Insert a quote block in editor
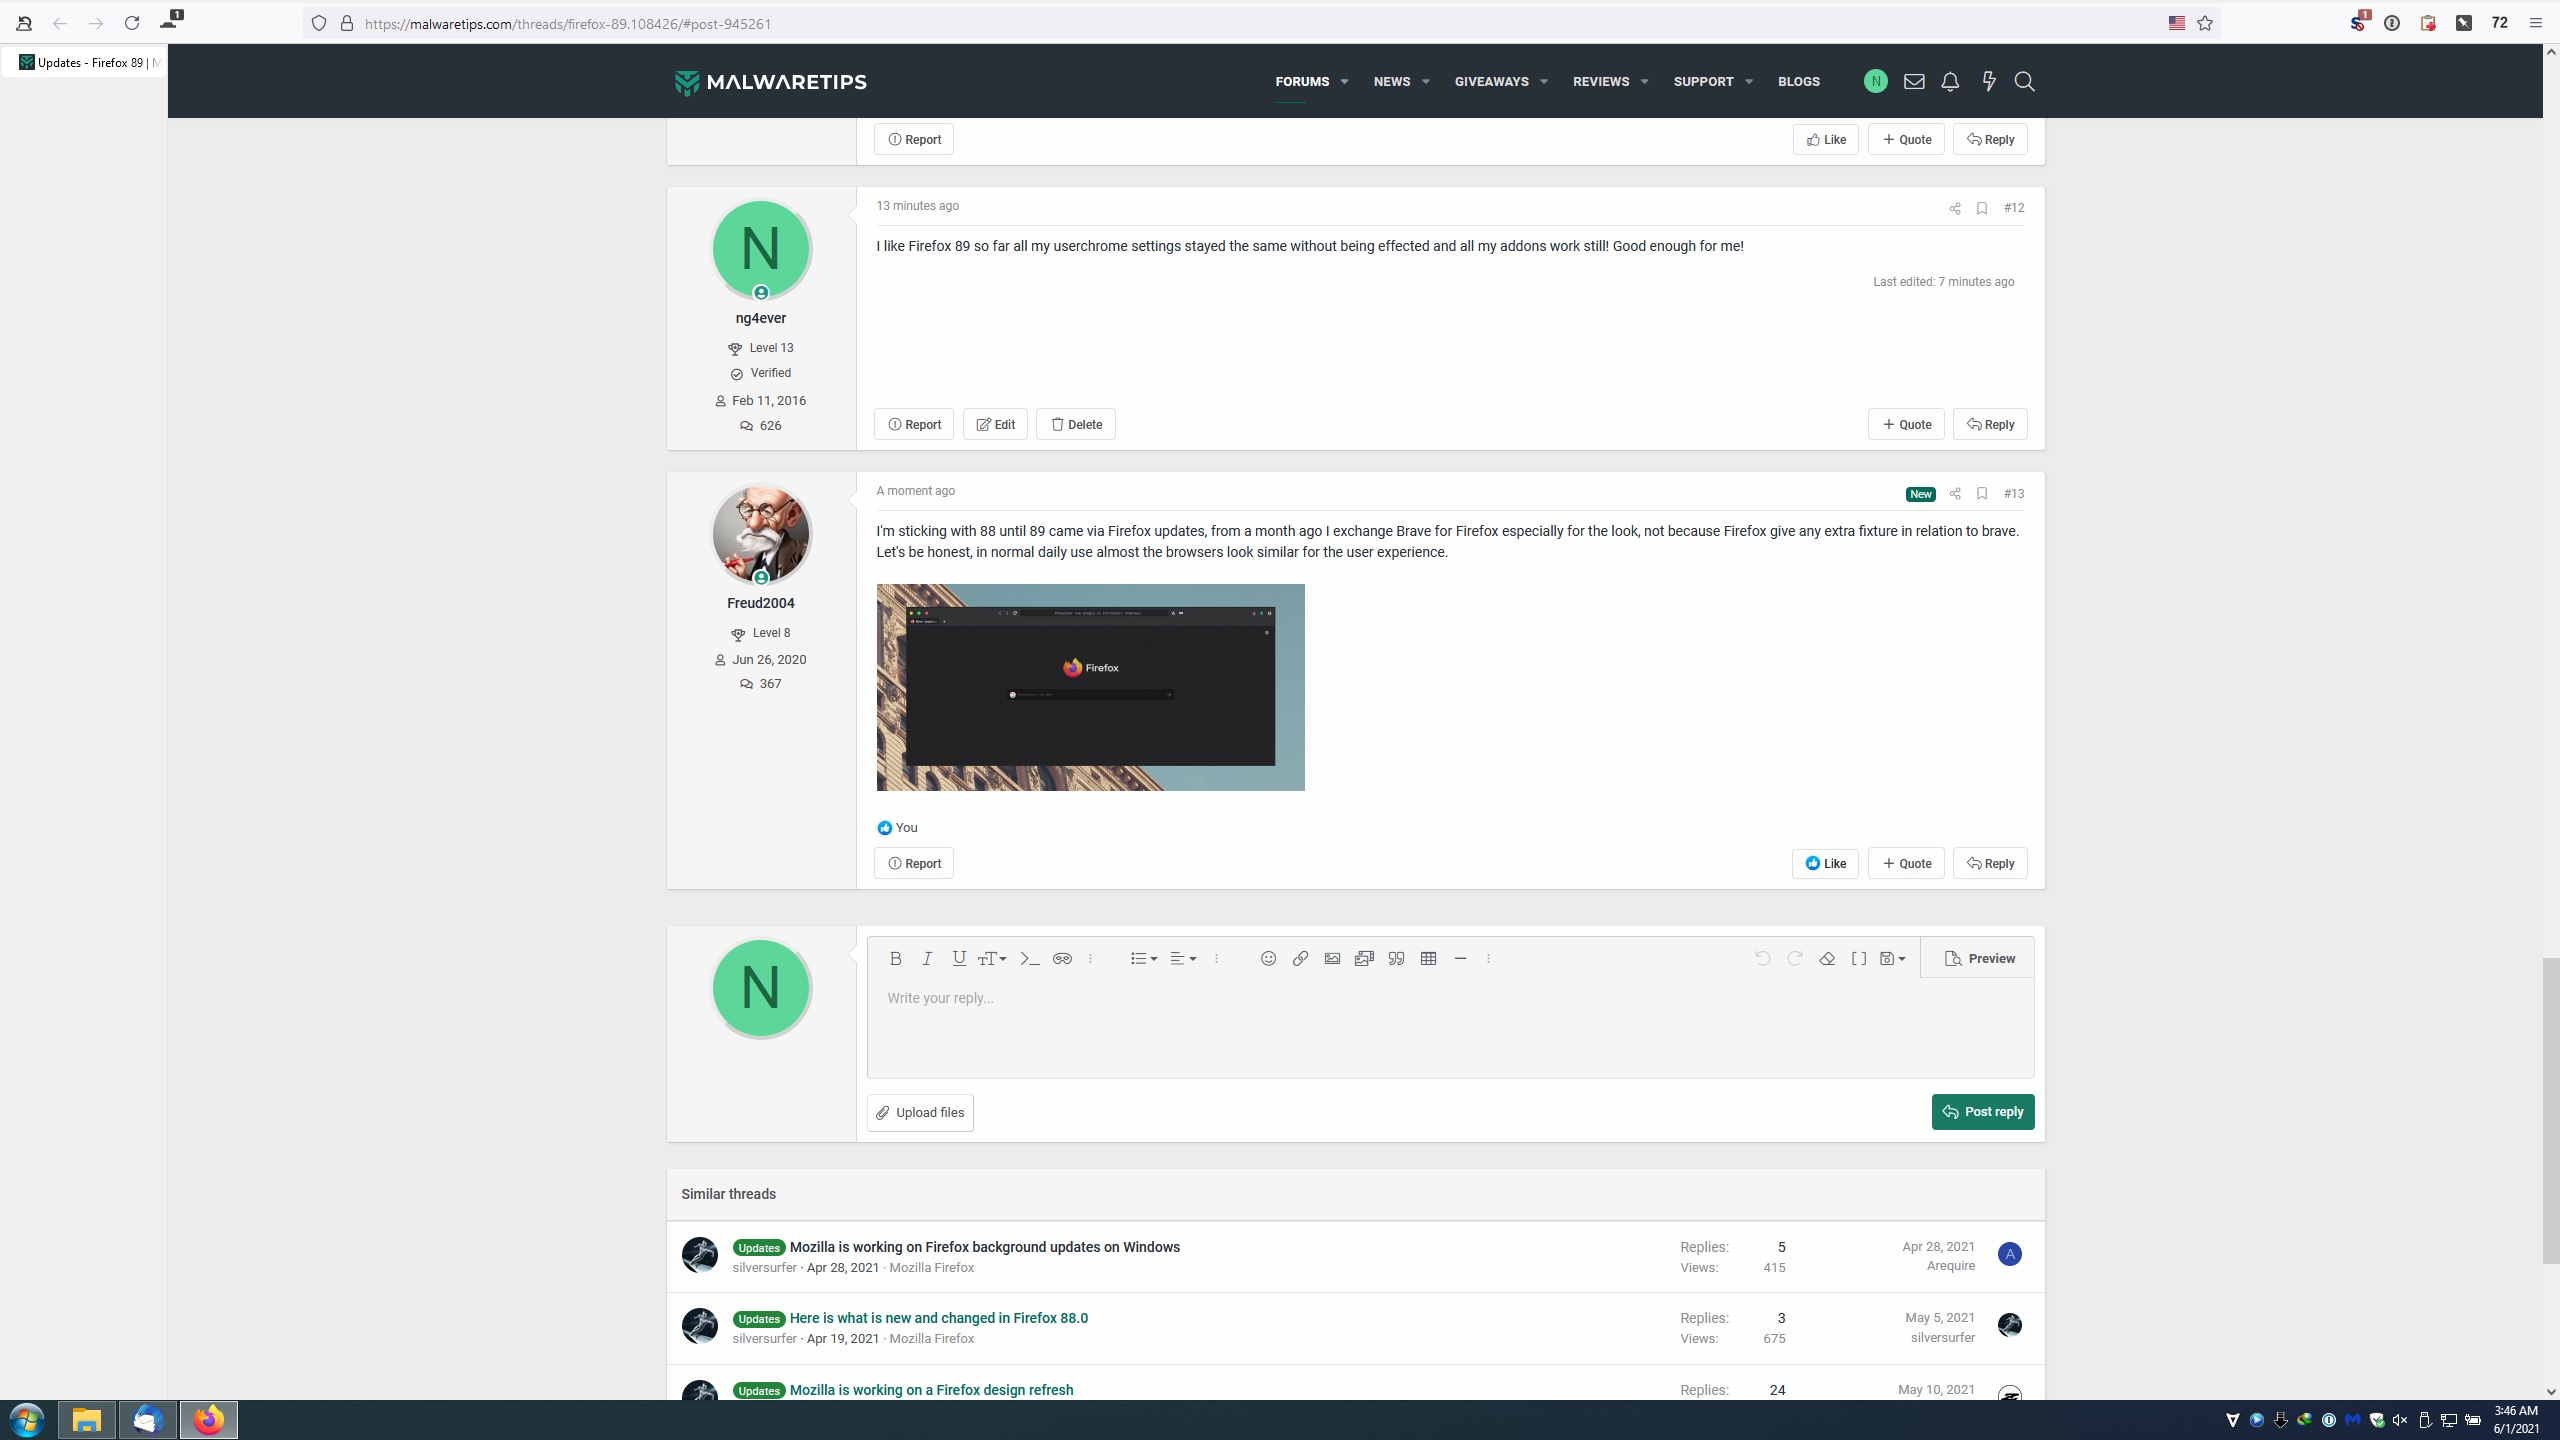 point(1396,958)
